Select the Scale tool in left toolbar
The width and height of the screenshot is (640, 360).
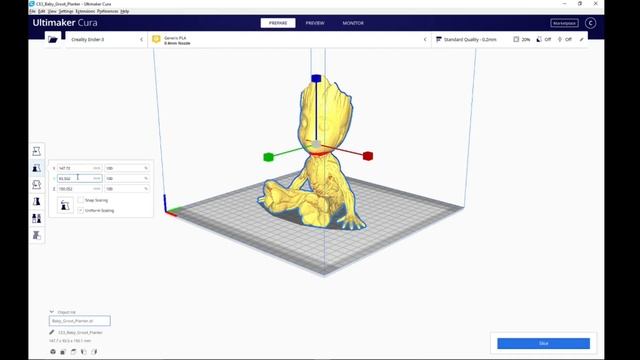pyautogui.click(x=37, y=168)
